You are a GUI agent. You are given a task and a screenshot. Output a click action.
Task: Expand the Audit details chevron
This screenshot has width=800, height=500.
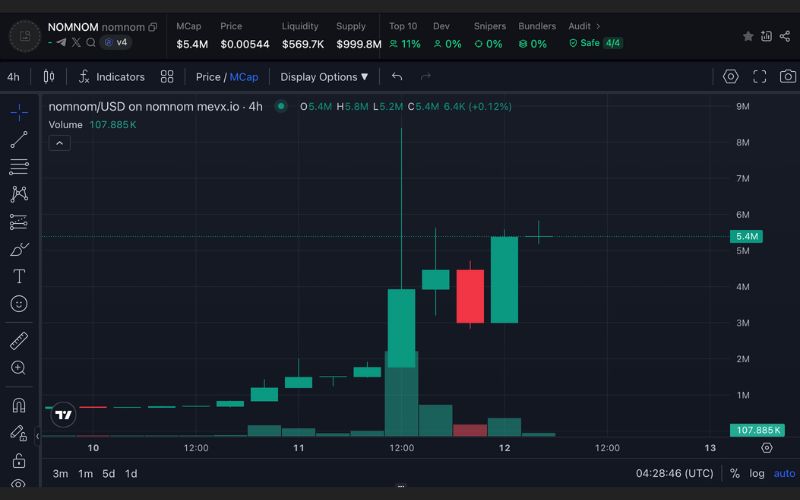coord(598,26)
